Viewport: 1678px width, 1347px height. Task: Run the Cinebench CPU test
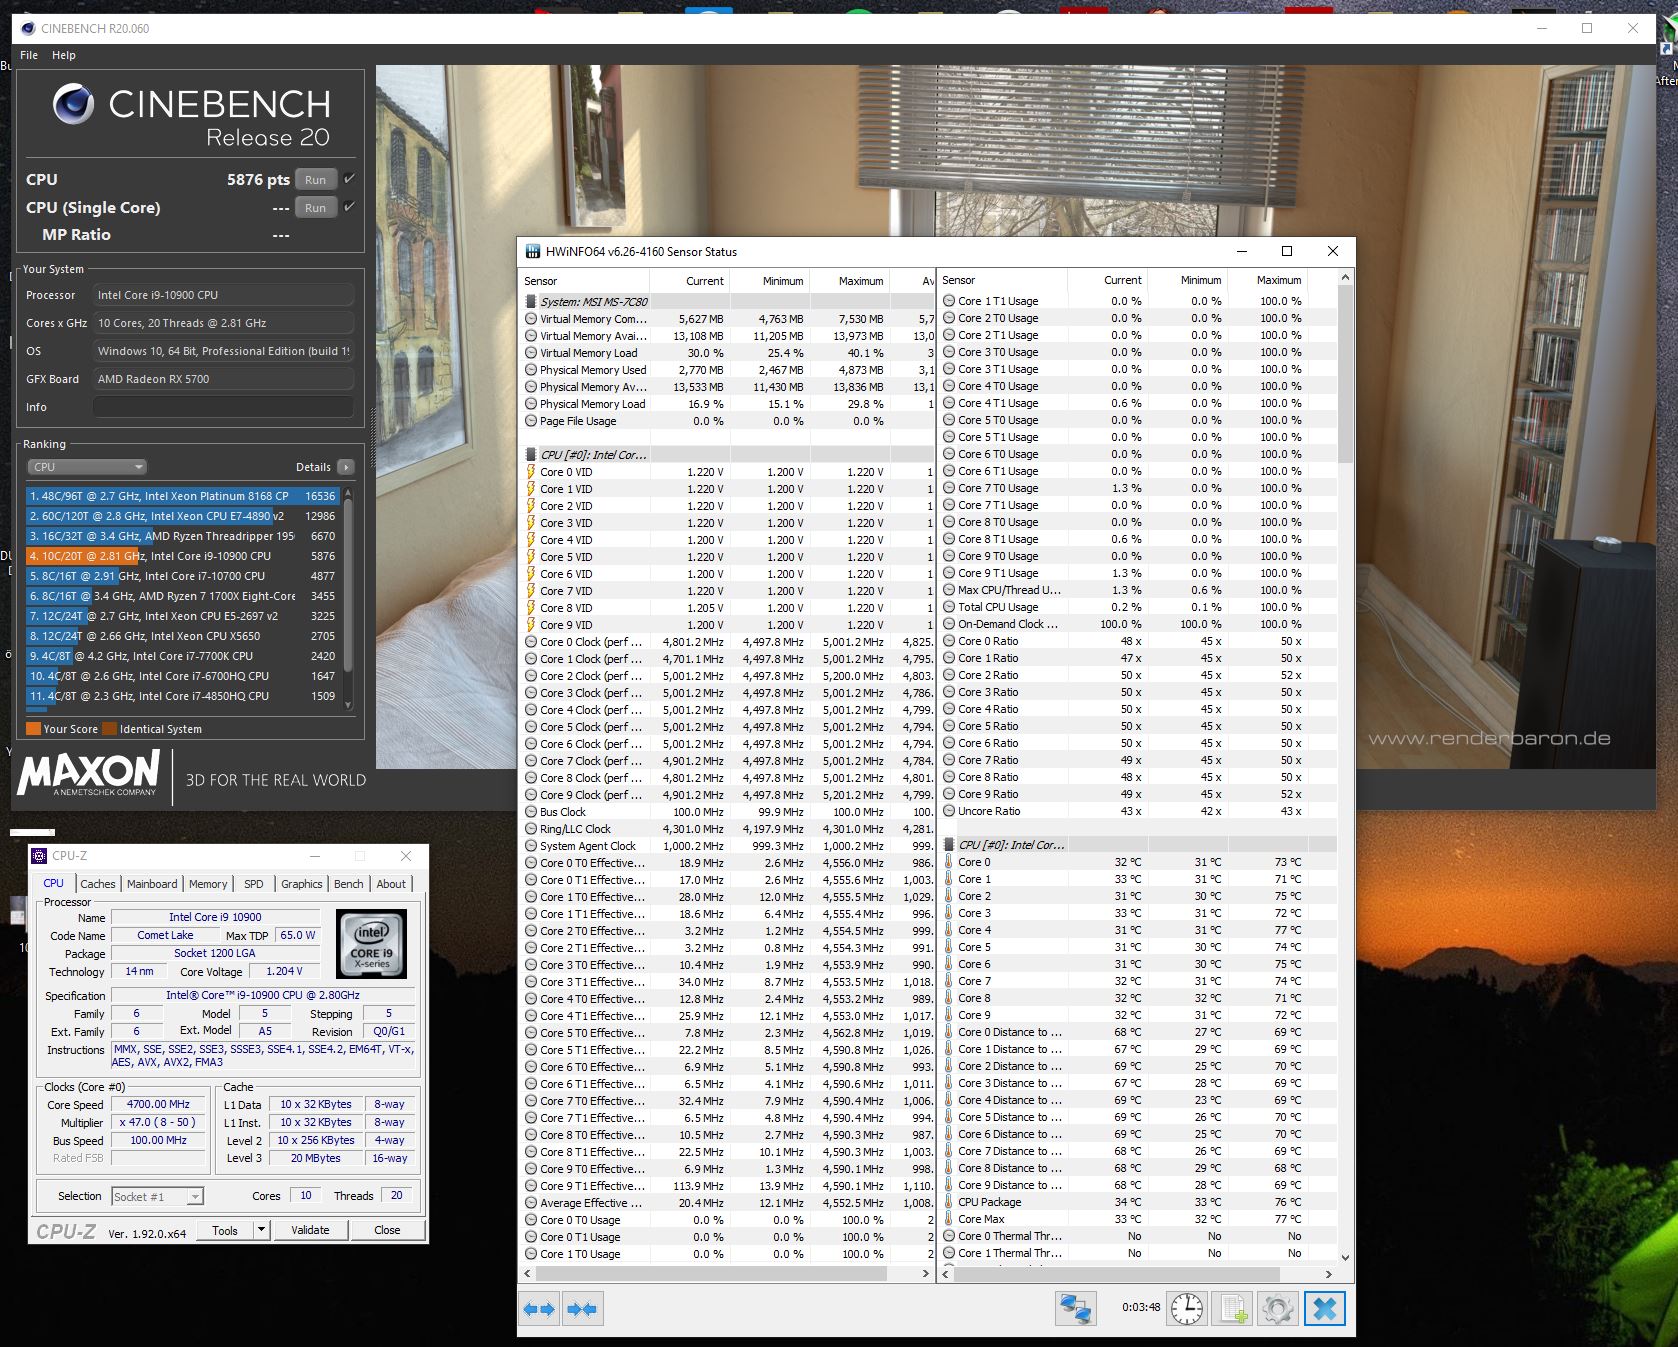(316, 180)
